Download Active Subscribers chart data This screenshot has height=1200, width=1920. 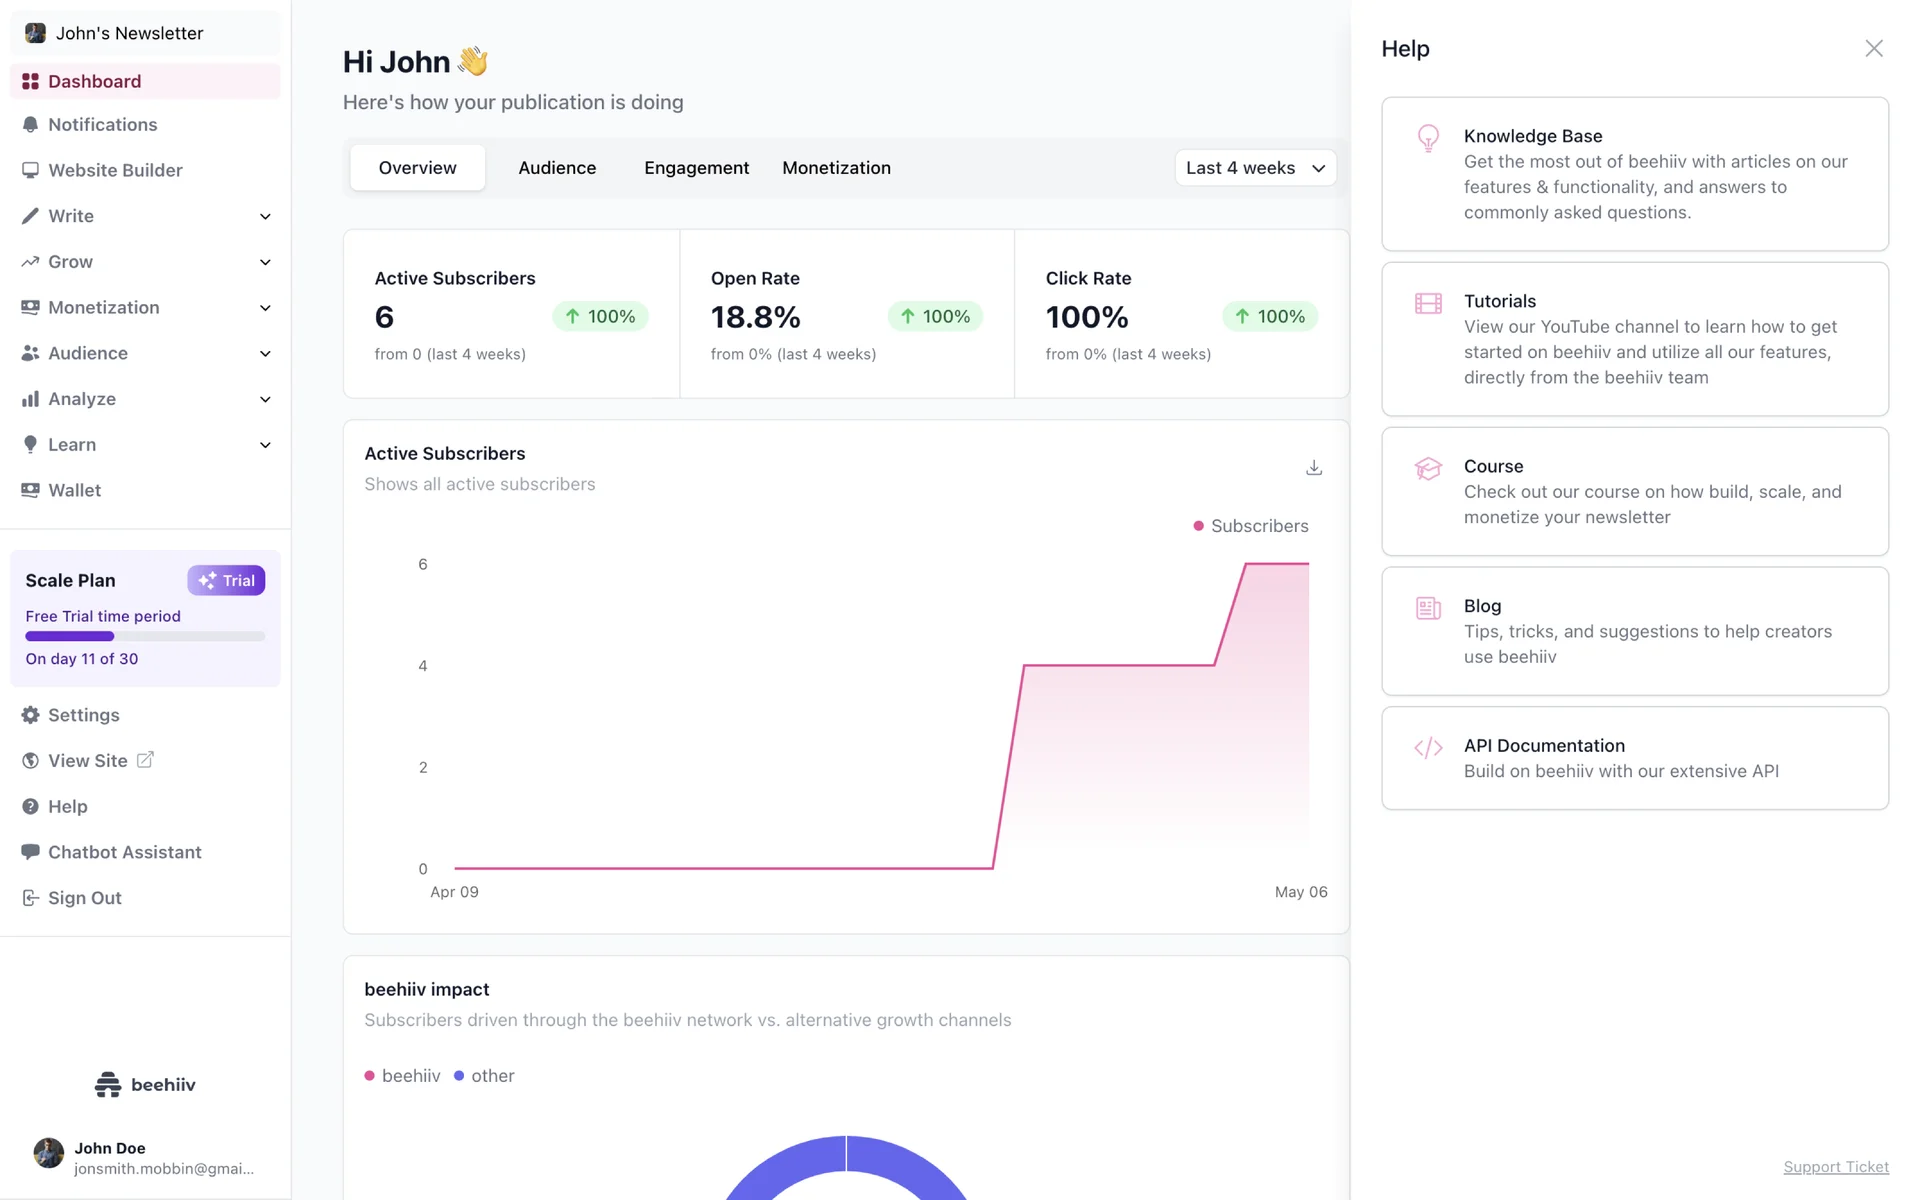1314,468
